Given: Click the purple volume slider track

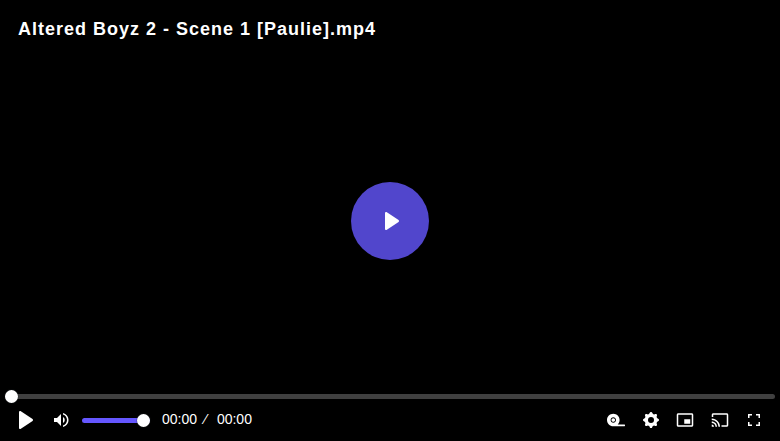Looking at the screenshot, I should (x=112, y=421).
